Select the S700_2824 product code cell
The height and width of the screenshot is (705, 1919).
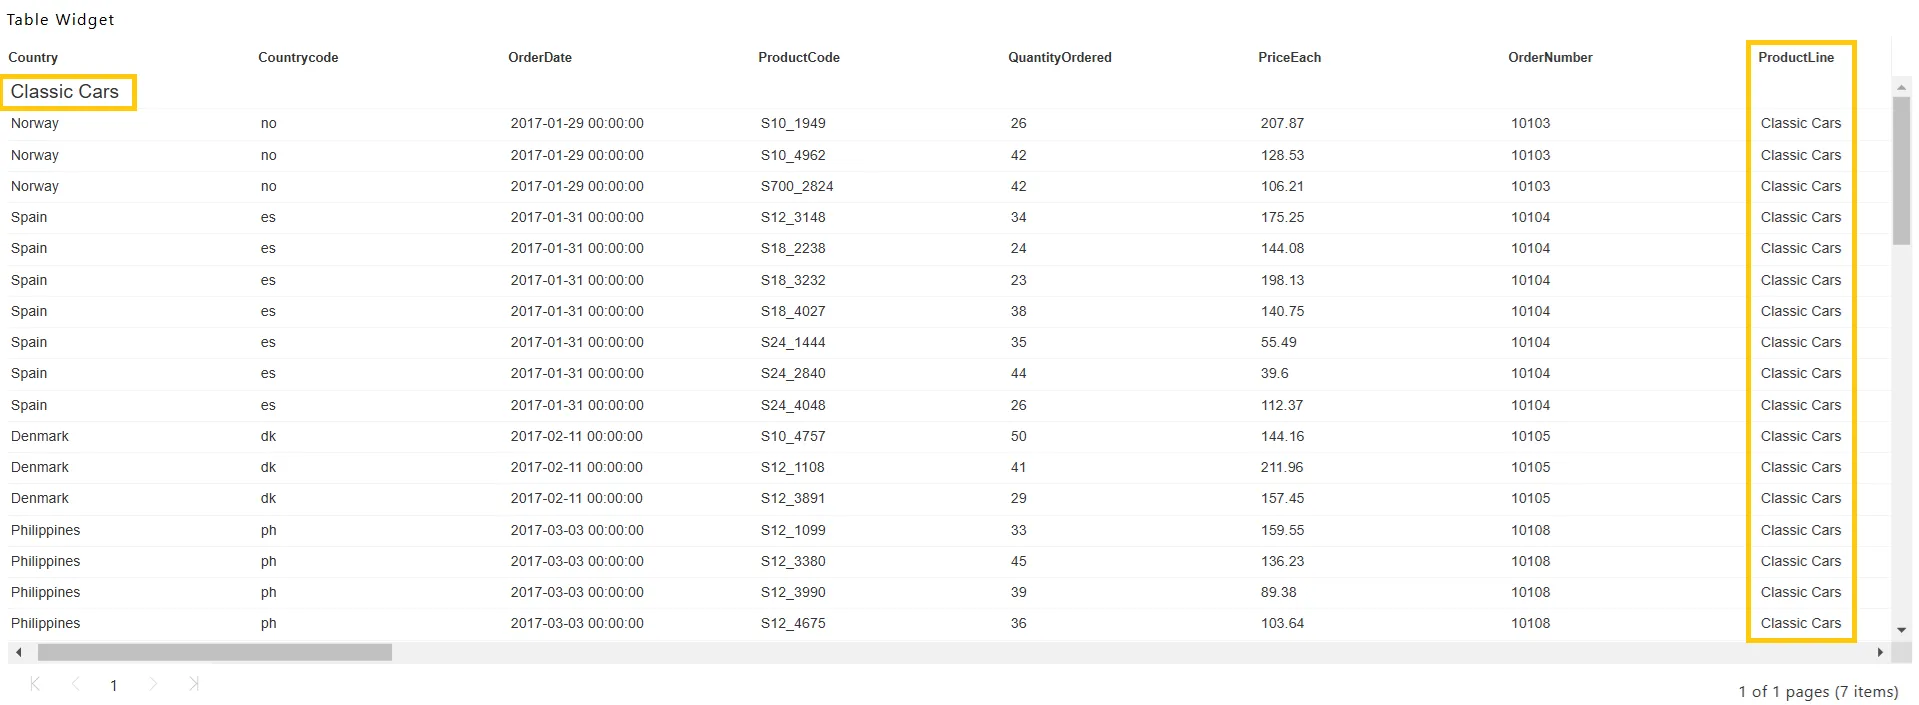[797, 186]
